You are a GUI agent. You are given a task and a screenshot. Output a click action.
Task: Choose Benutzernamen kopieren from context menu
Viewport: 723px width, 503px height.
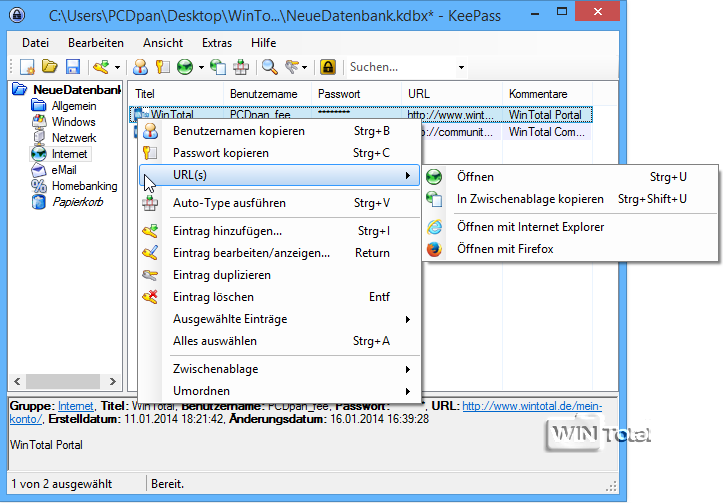(x=279, y=131)
